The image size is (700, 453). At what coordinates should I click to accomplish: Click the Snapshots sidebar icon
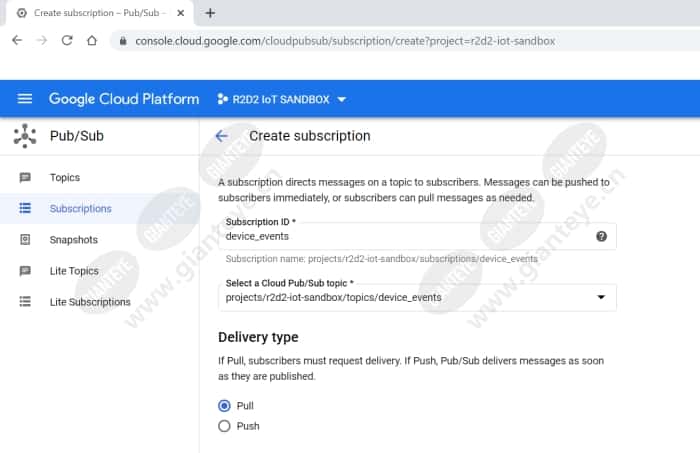coord(25,240)
